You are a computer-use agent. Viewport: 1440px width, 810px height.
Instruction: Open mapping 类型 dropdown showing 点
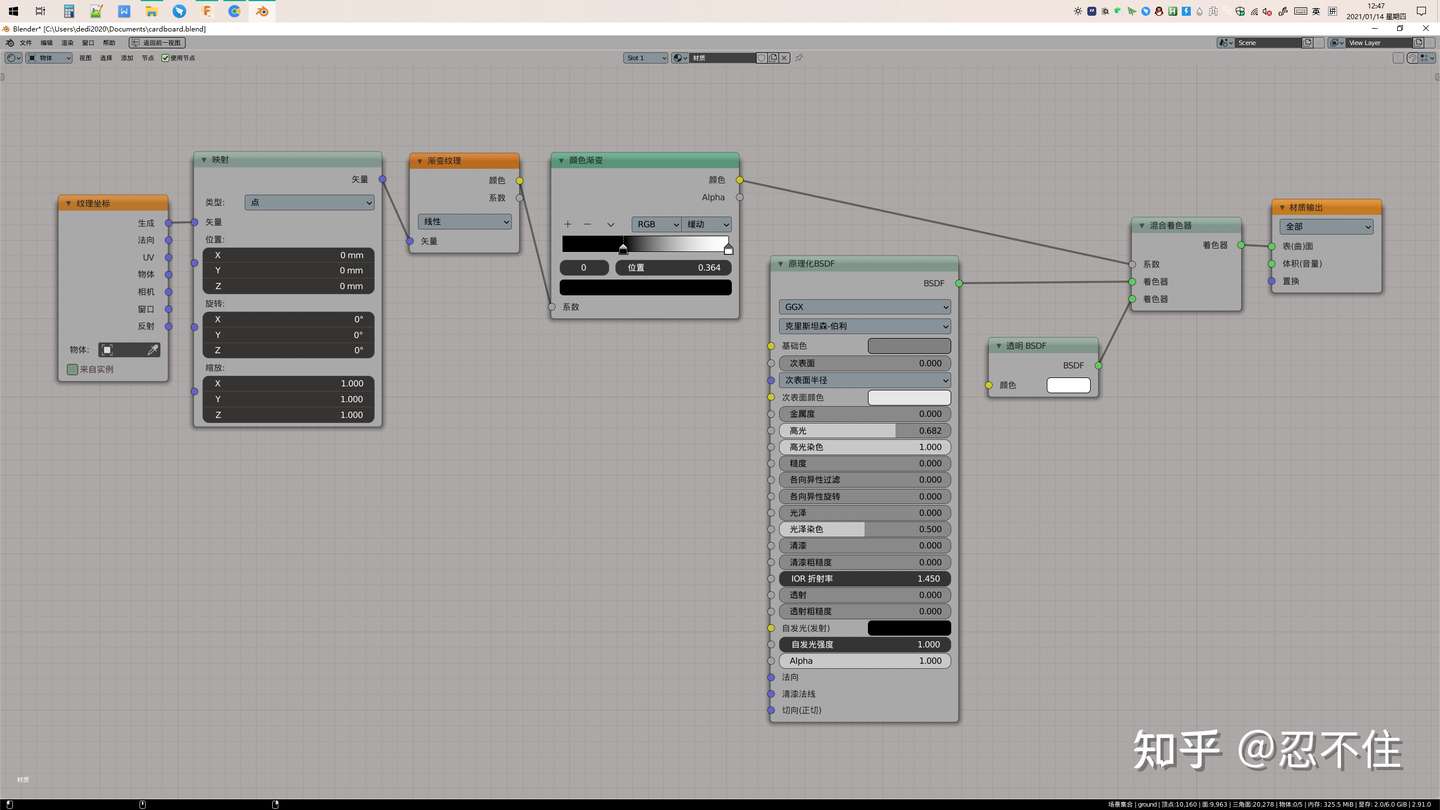[310, 202]
